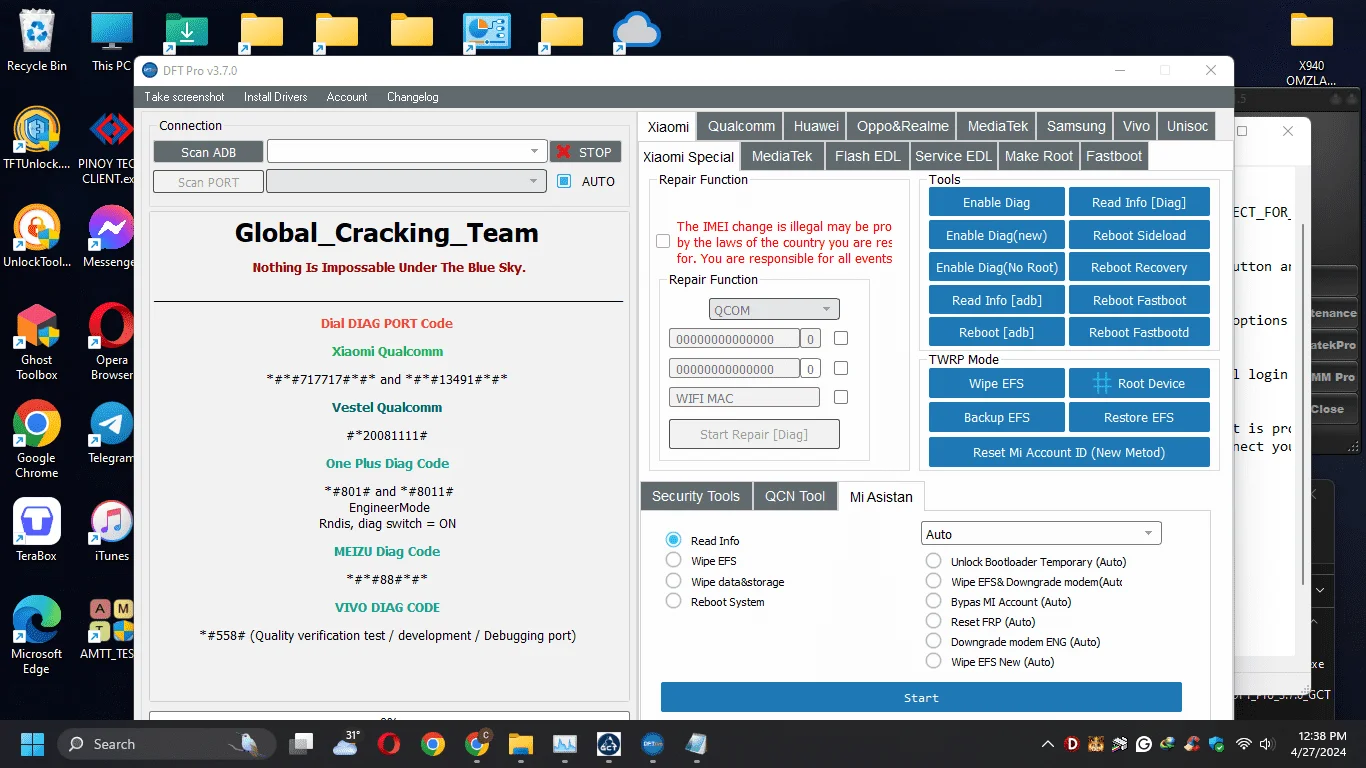Select Unlock Bootloader Temporary (Auto) option

[933, 561]
